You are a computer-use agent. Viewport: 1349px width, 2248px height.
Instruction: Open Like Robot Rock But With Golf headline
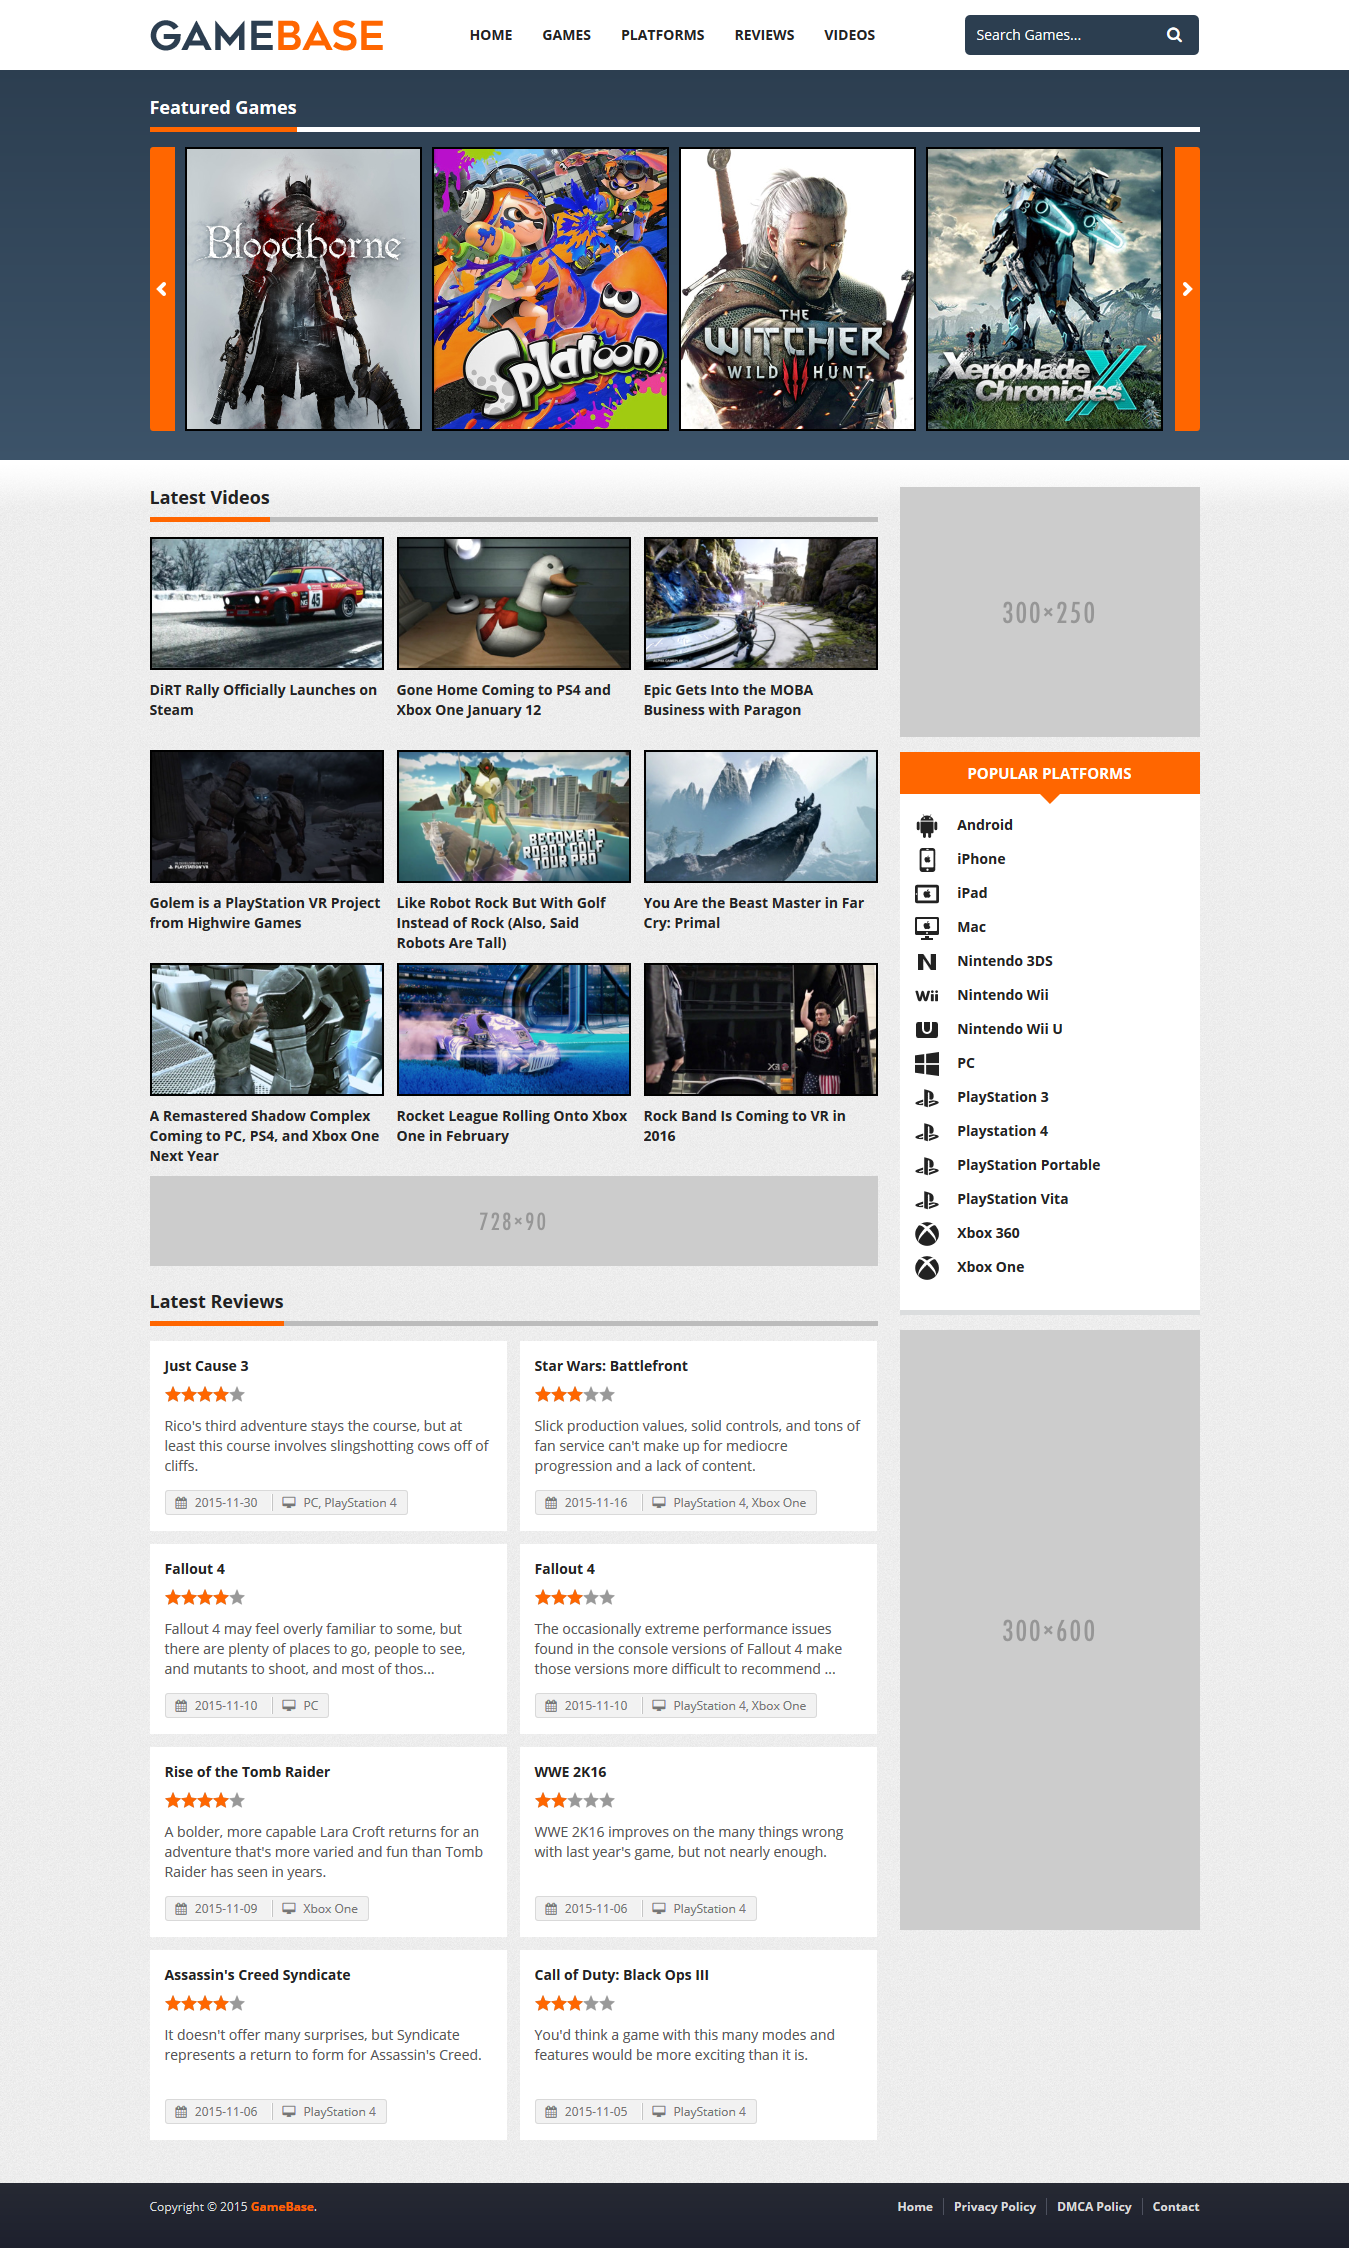coord(501,923)
